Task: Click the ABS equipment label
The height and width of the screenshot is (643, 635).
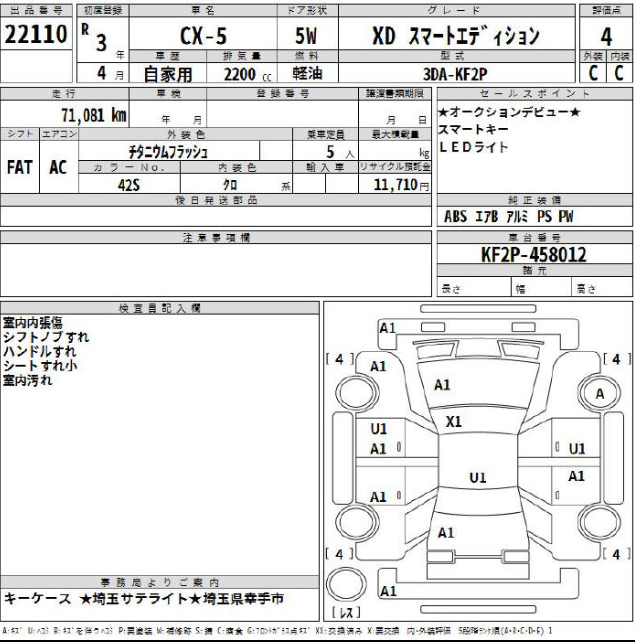Action: click(x=456, y=216)
